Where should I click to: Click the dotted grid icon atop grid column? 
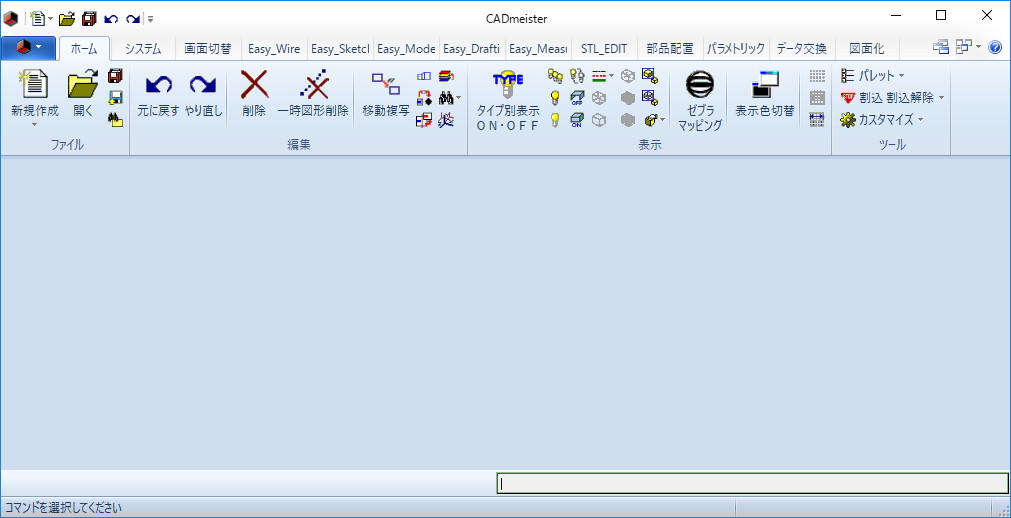817,76
